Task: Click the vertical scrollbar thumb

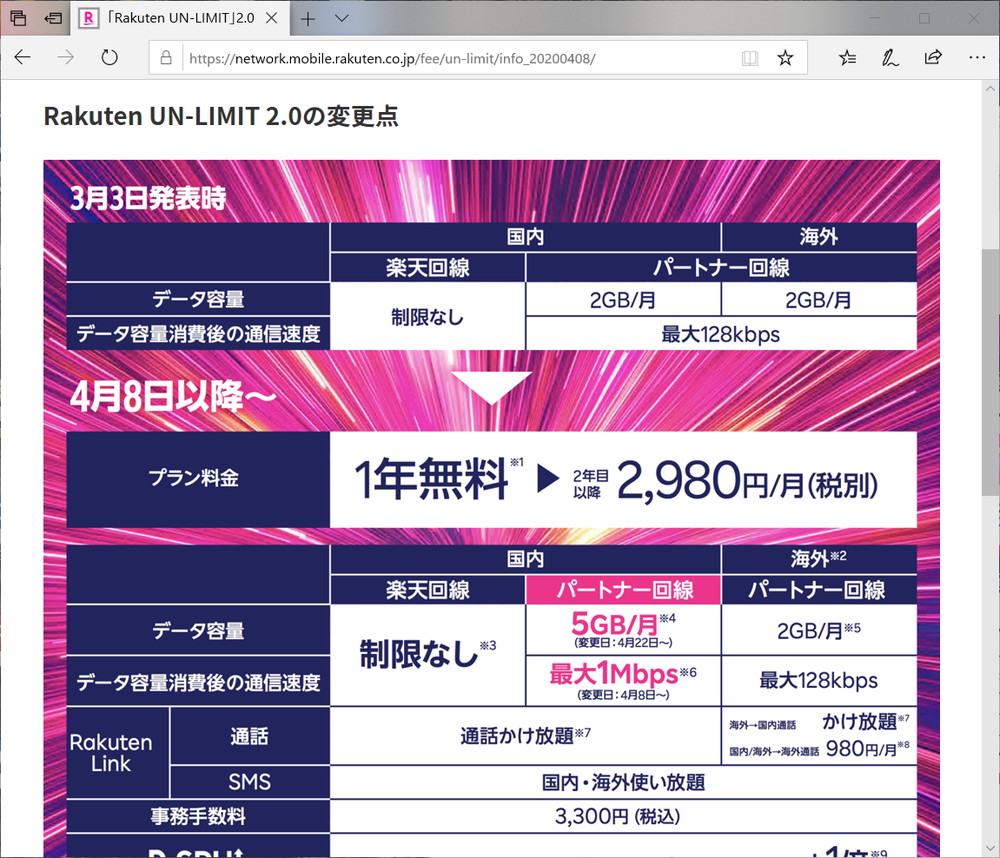Action: click(x=990, y=372)
